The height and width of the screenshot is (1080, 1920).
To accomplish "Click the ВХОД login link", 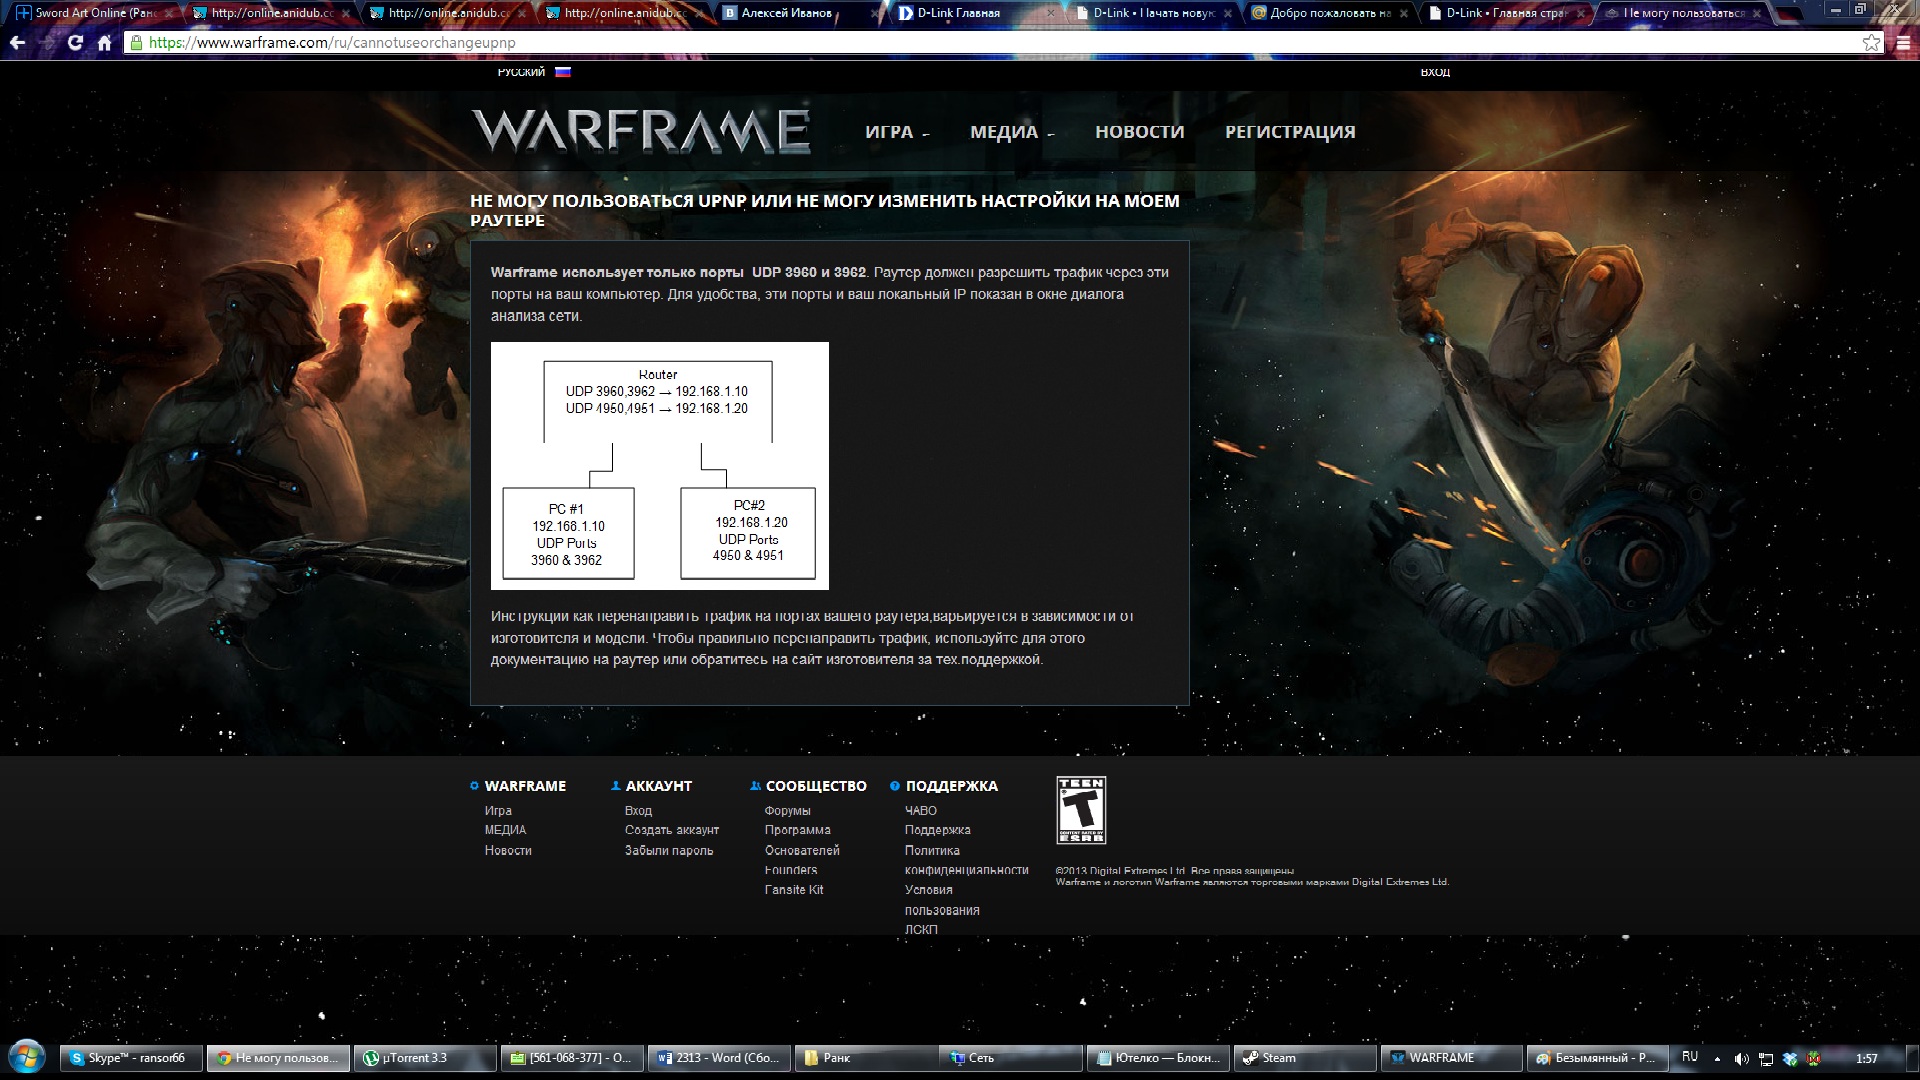I will pyautogui.click(x=1435, y=72).
